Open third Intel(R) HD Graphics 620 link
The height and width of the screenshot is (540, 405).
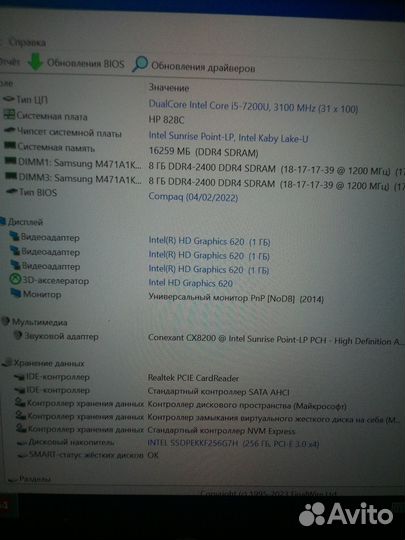pos(208,269)
